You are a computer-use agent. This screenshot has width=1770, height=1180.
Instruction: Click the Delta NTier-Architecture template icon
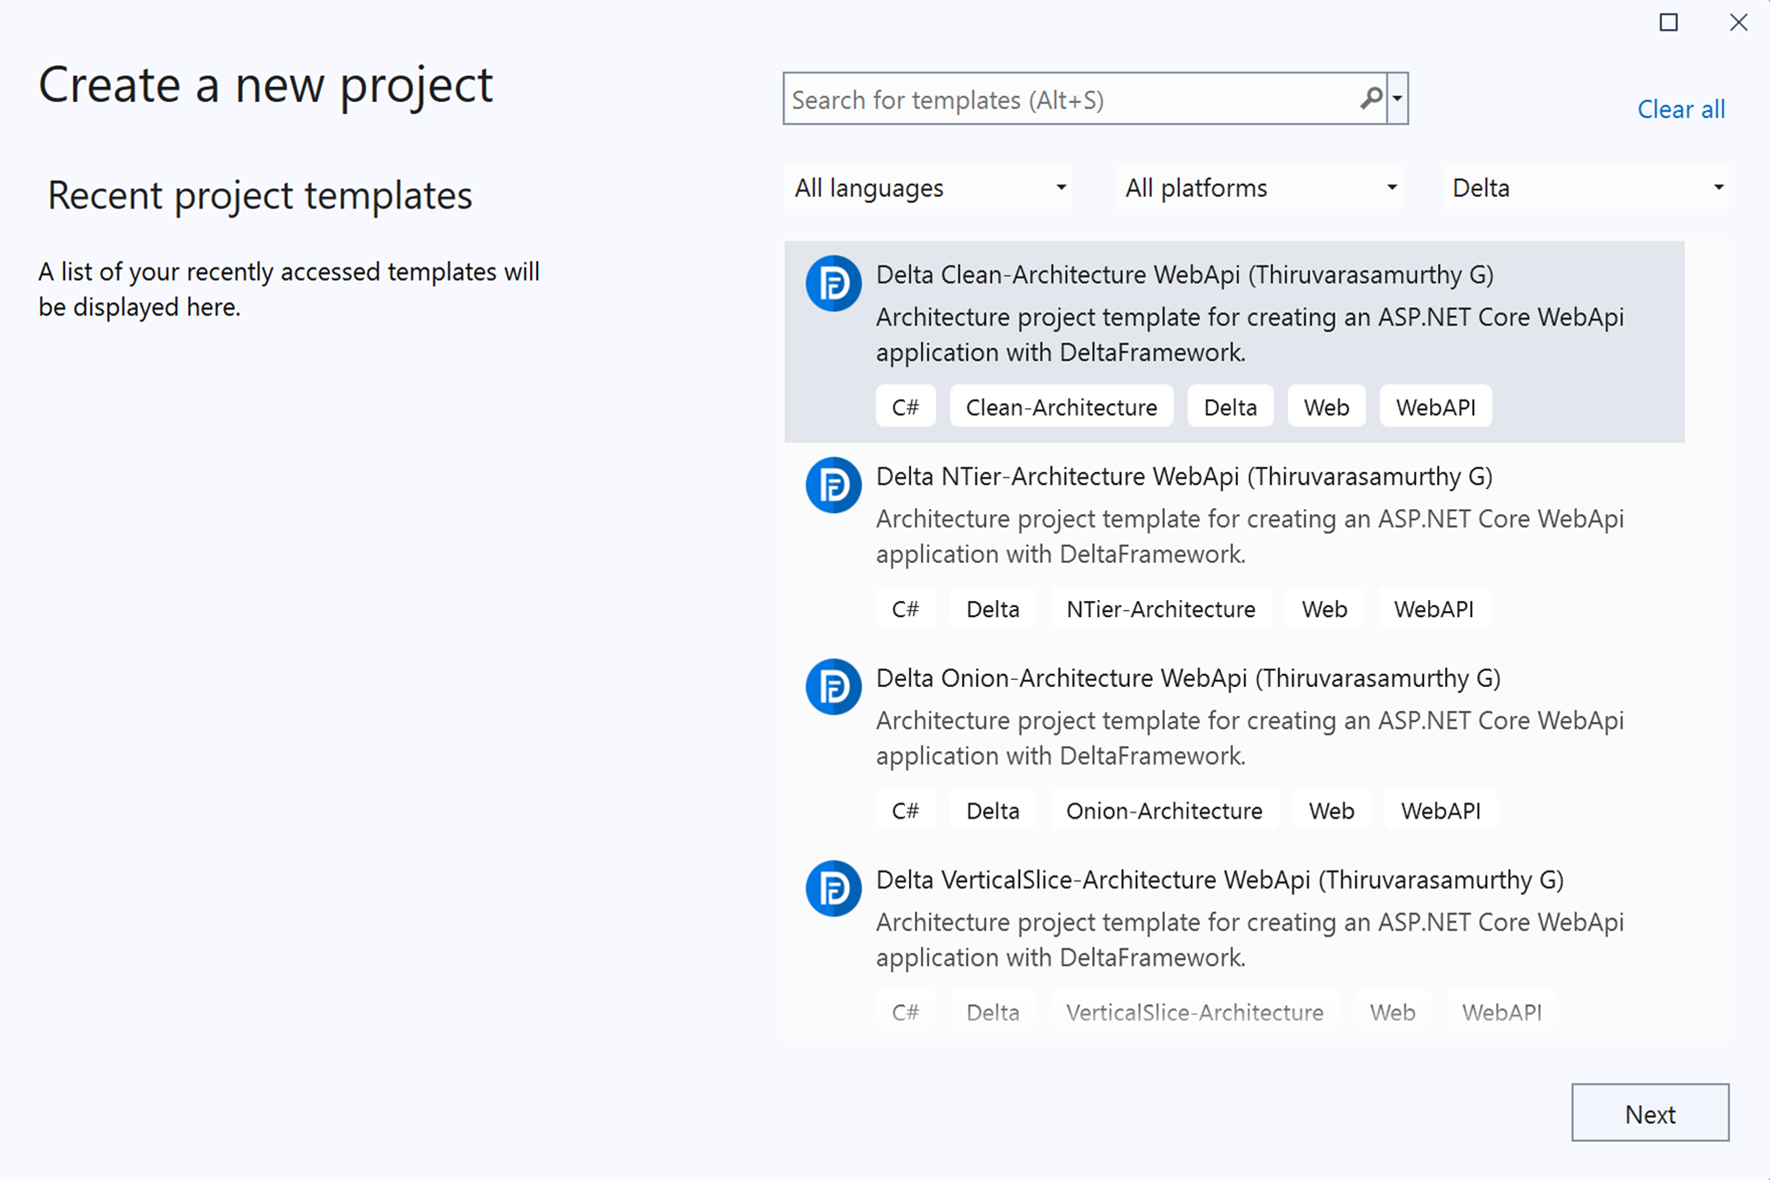pos(833,486)
